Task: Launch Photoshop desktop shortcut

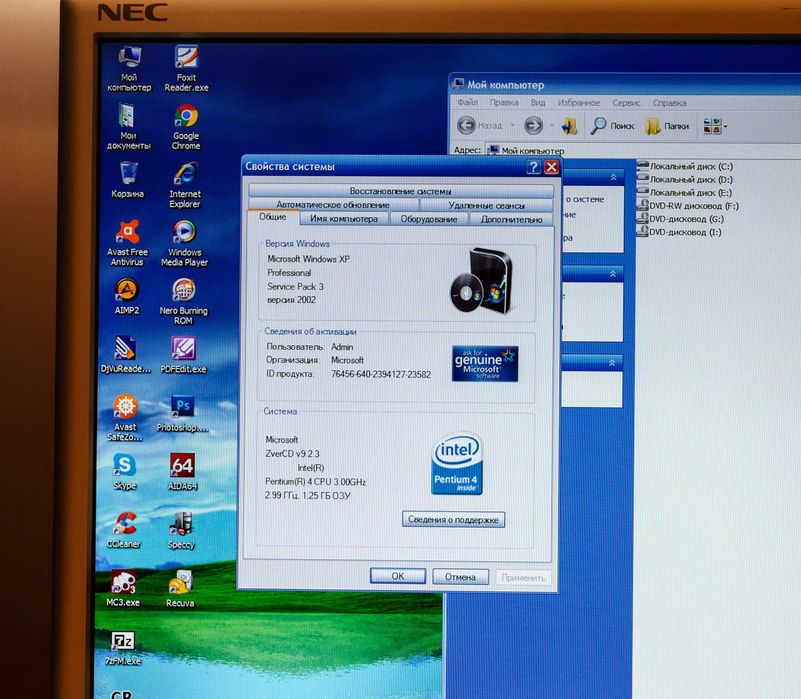Action: click(x=182, y=413)
